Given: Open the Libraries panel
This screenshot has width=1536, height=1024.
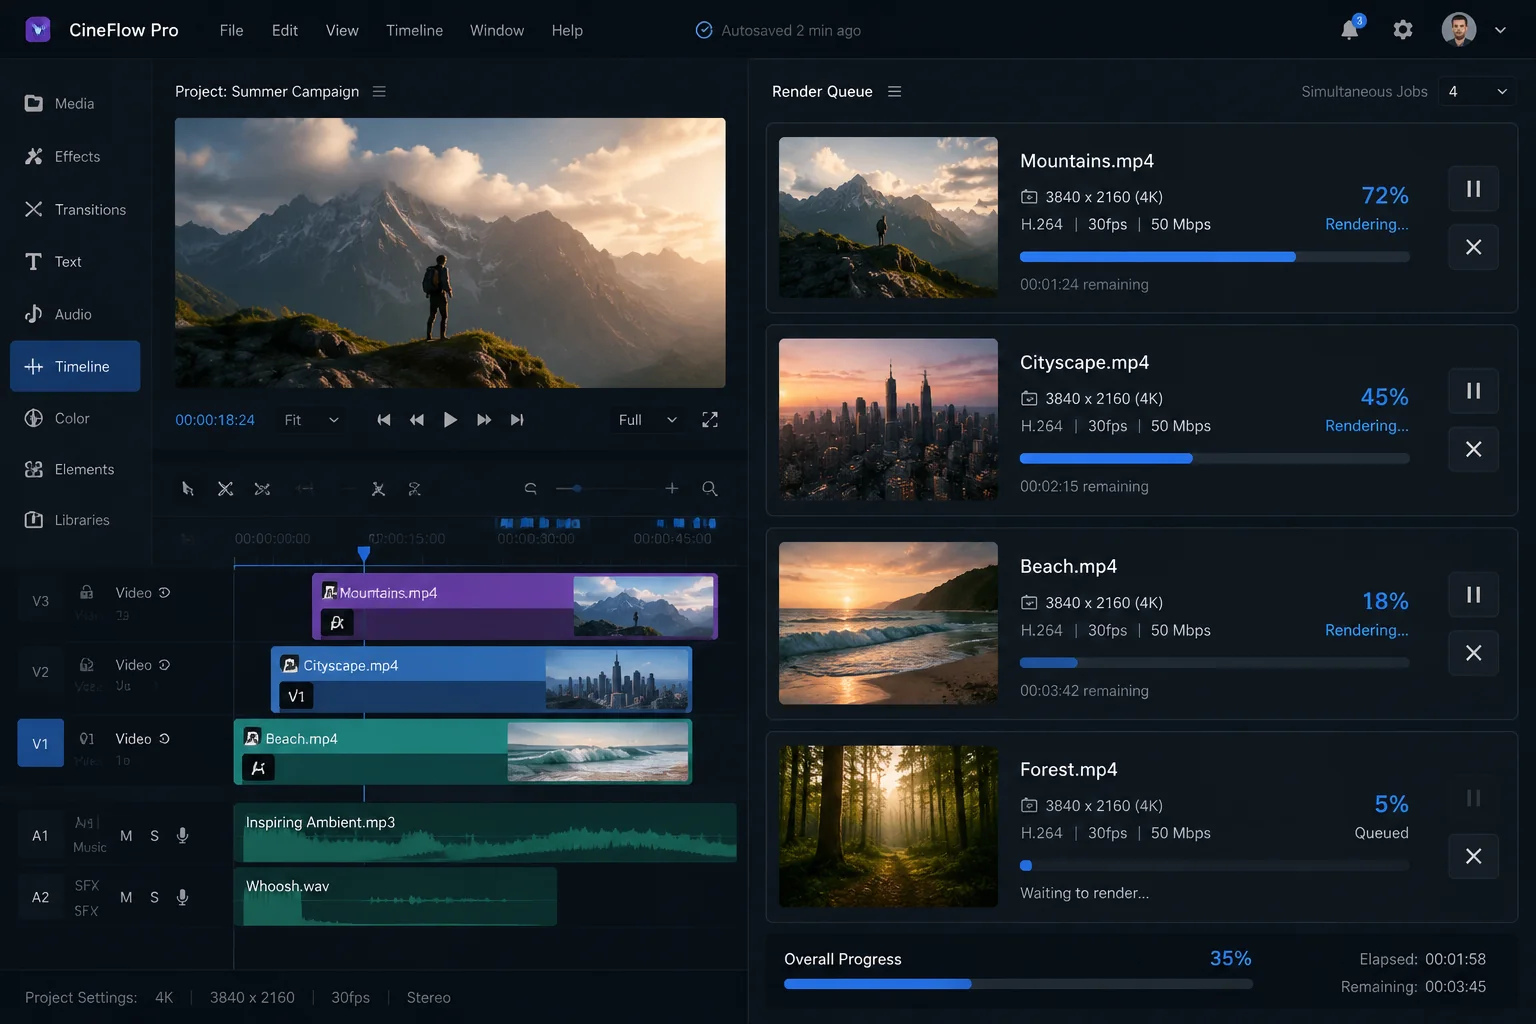Looking at the screenshot, I should pos(67,520).
